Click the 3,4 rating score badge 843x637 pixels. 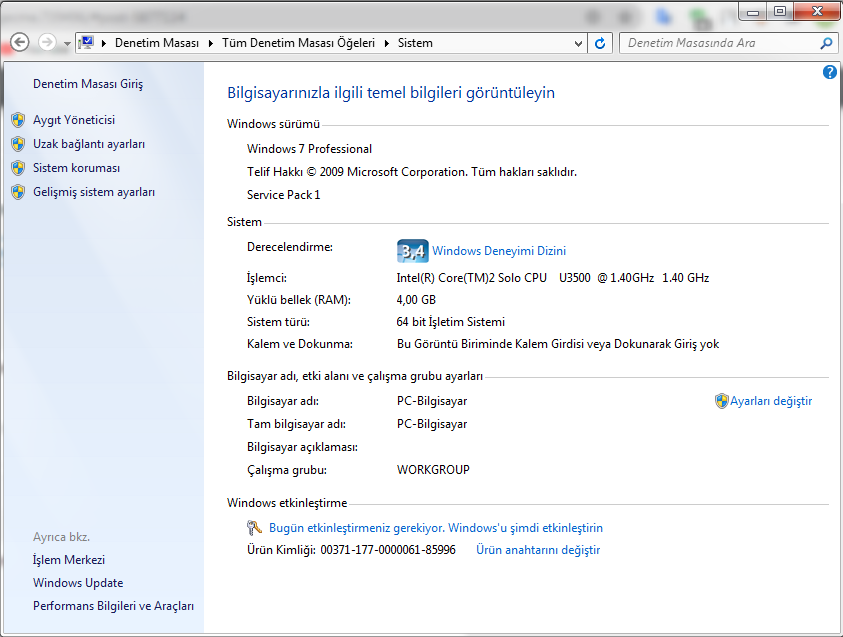tap(412, 251)
